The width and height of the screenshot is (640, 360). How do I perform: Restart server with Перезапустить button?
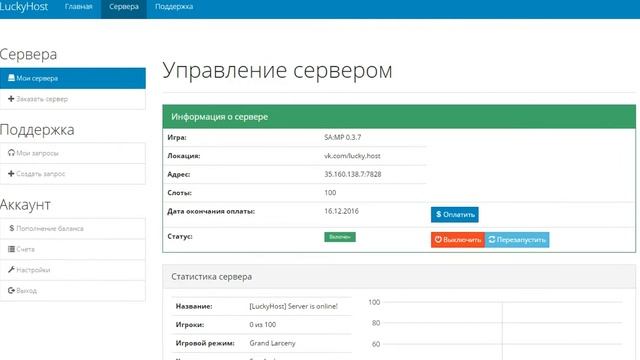(x=517, y=240)
